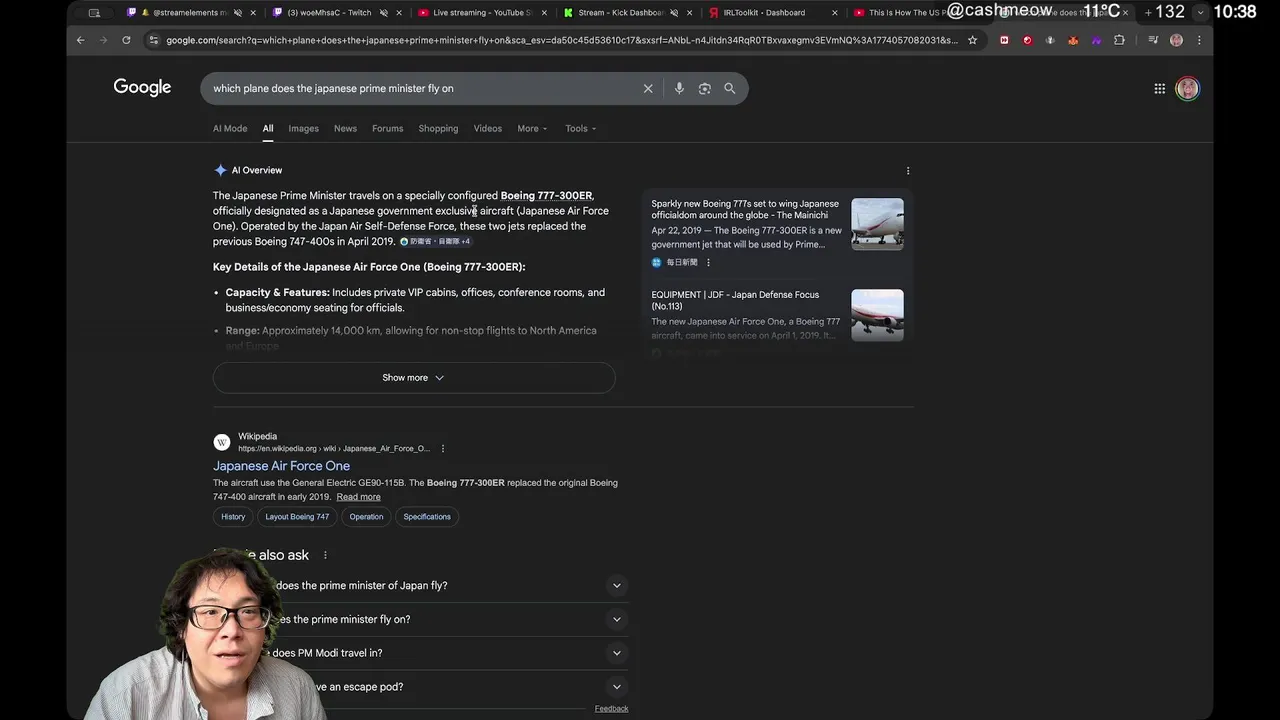This screenshot has width=1280, height=720.
Task: Expand the escape pod question
Action: click(x=616, y=687)
